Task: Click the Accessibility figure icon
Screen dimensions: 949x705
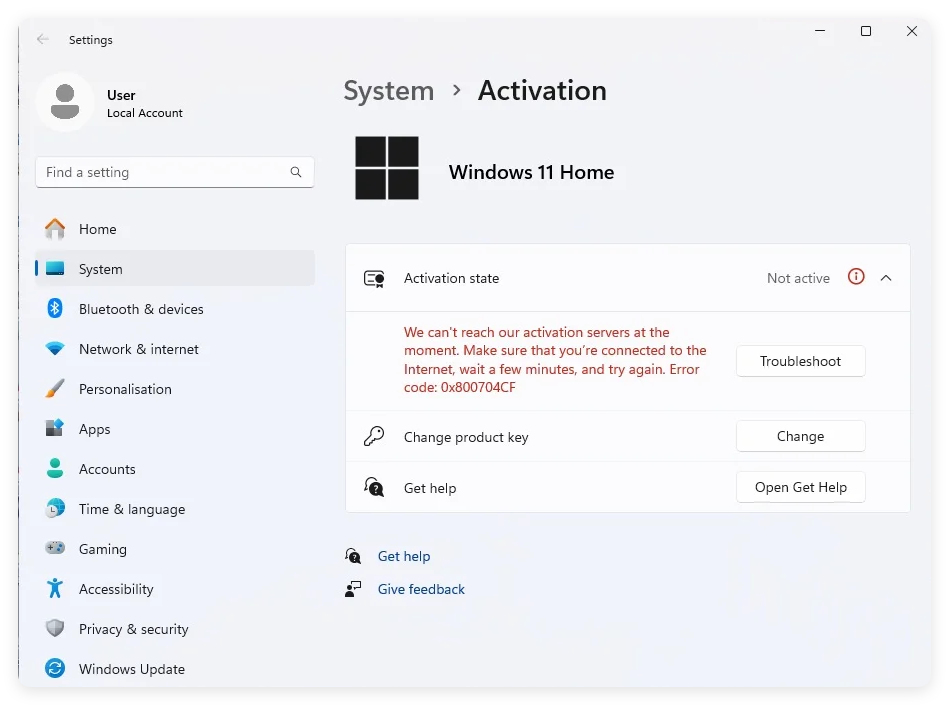Action: point(55,588)
